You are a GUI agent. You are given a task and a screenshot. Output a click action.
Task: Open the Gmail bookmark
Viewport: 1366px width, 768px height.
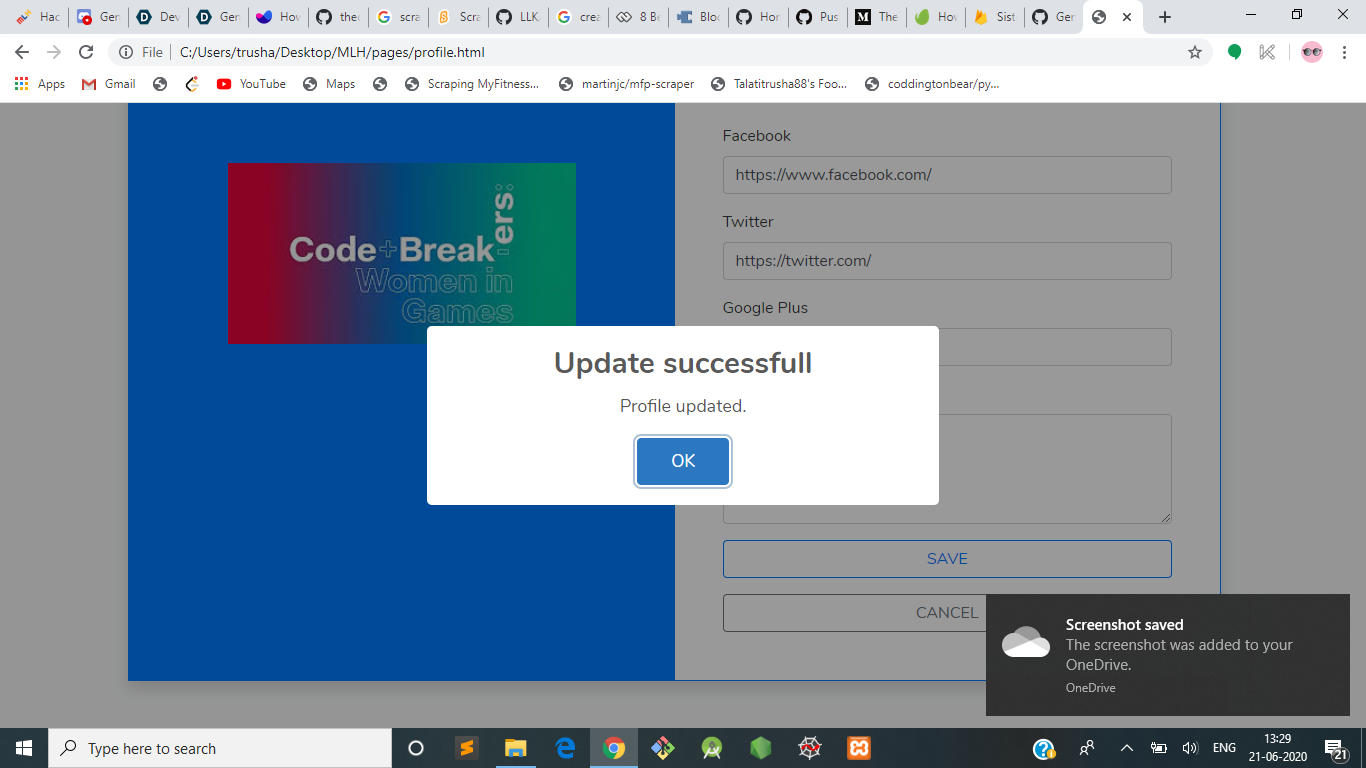tap(109, 84)
